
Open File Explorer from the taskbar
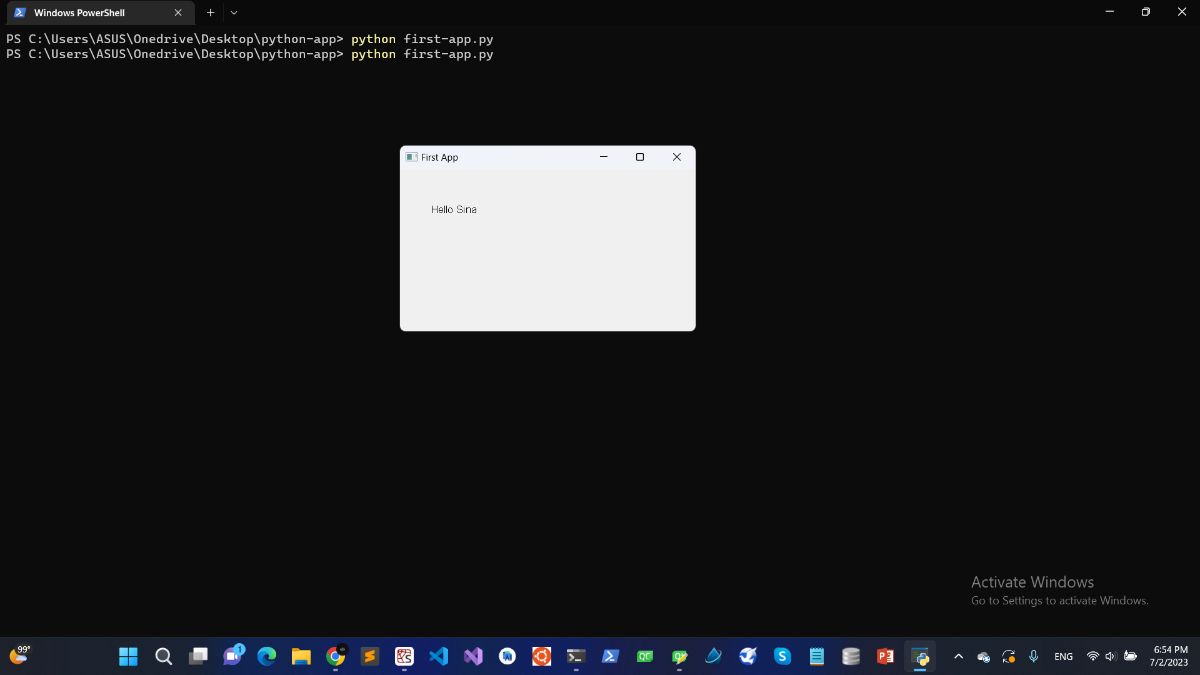point(301,656)
